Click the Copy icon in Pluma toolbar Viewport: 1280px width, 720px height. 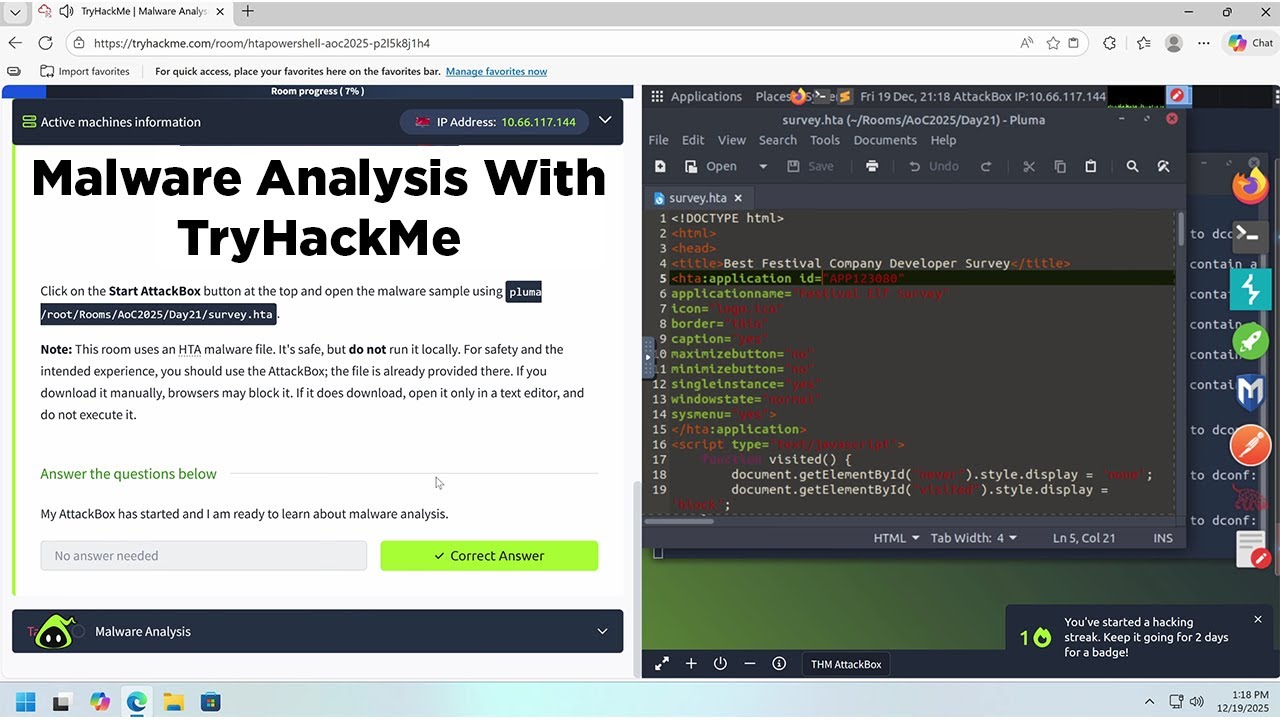pyautogui.click(x=1060, y=167)
